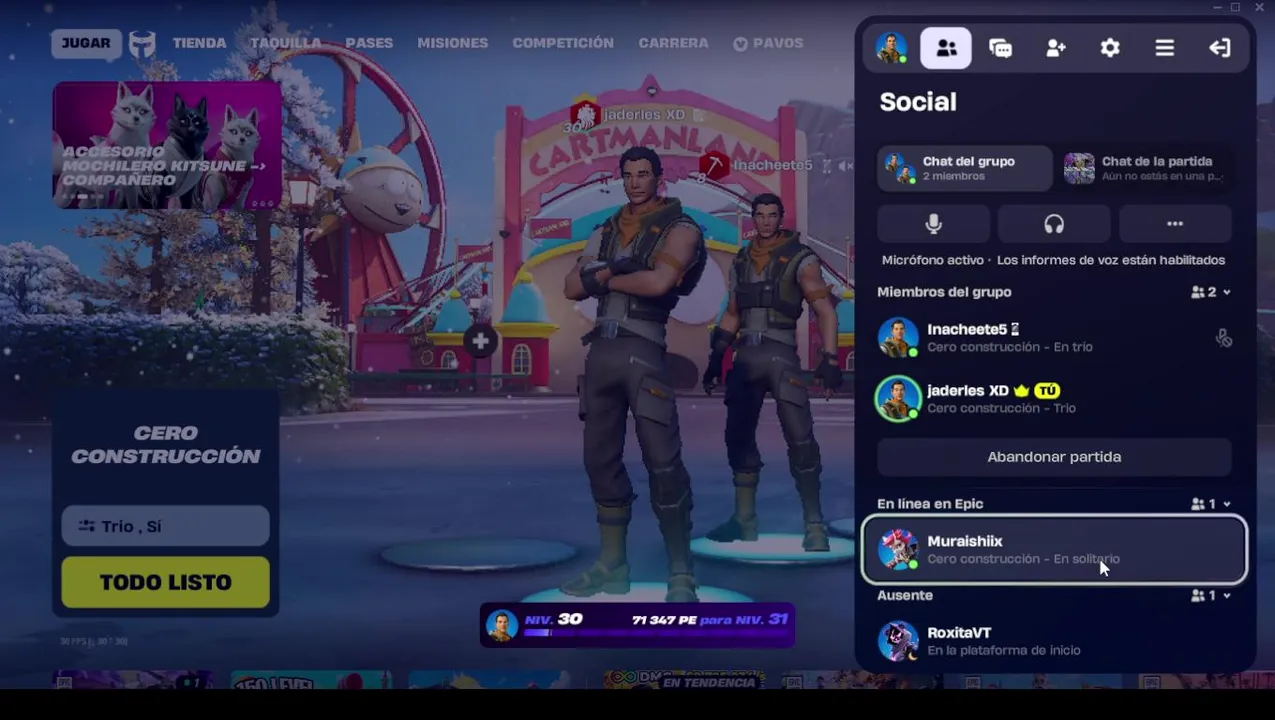
Task: Open the PAVOS tab
Action: [x=768, y=43]
